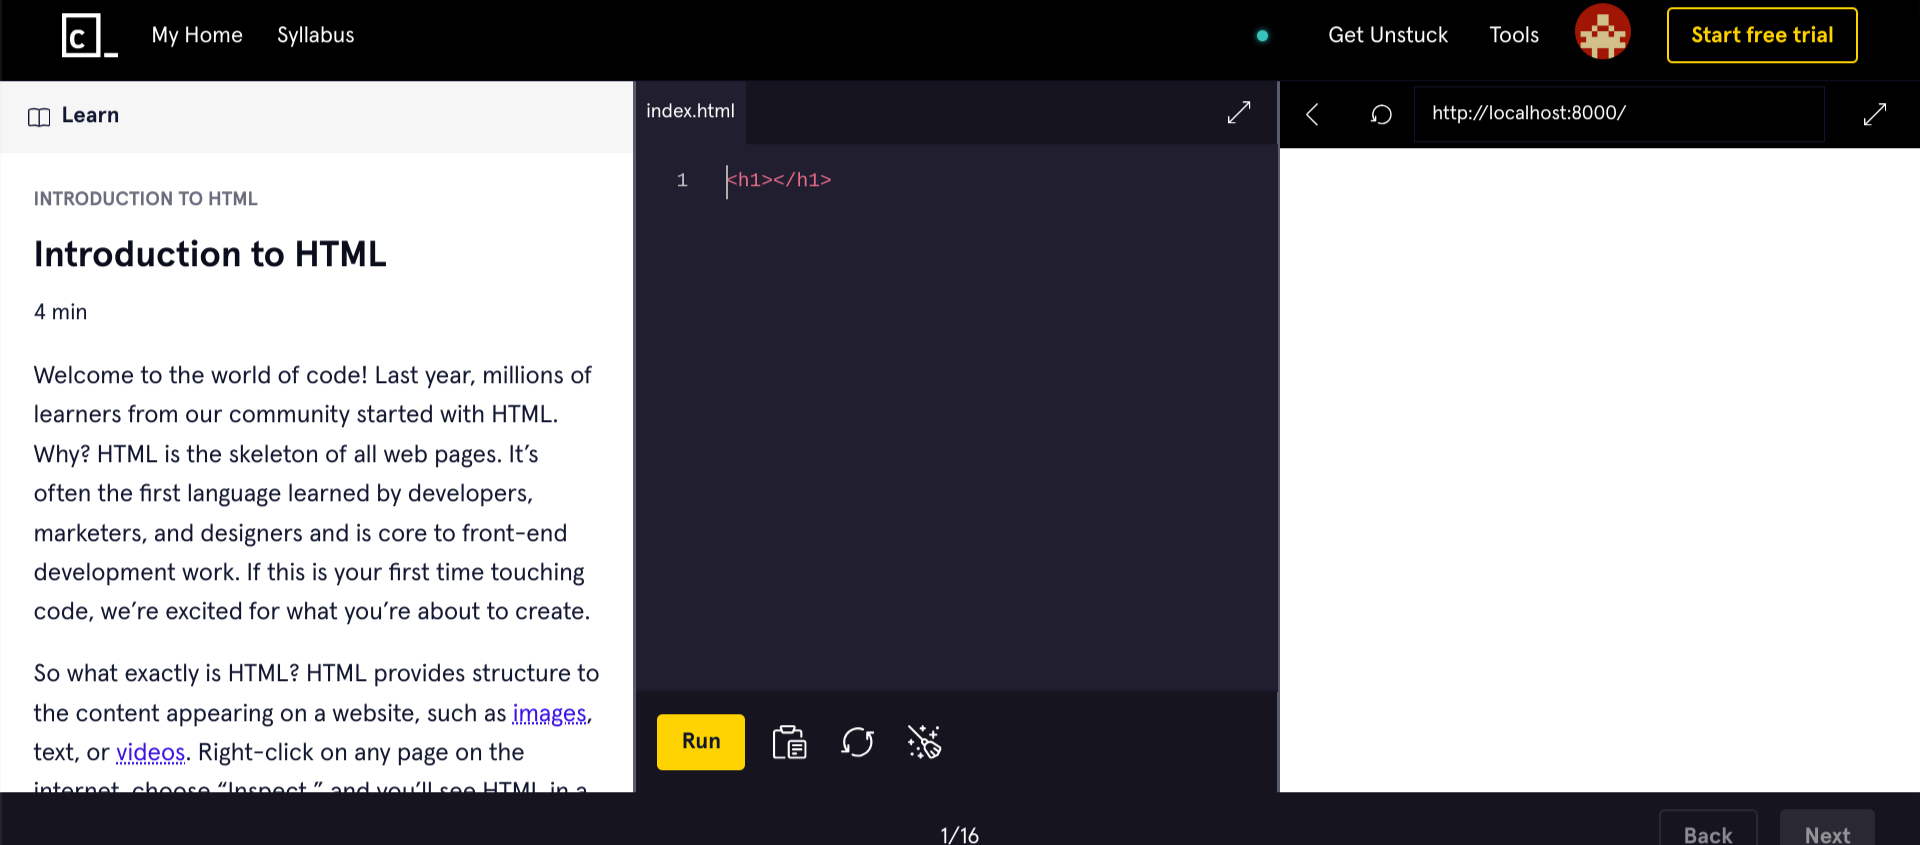Open the My Home menu
The image size is (1920, 845).
197,35
